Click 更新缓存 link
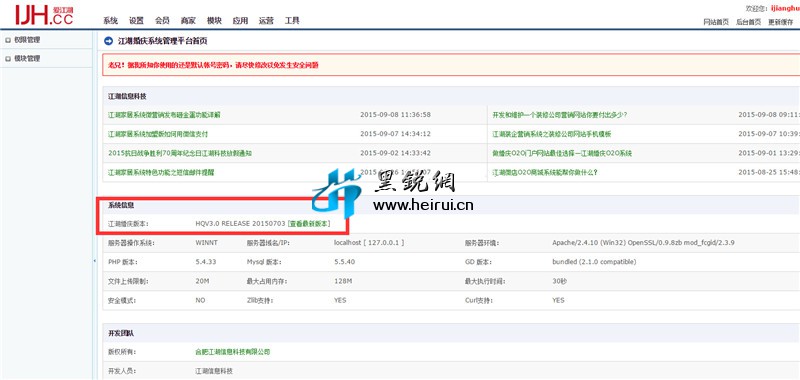Viewport: 800px width, 380px height. tap(781, 22)
